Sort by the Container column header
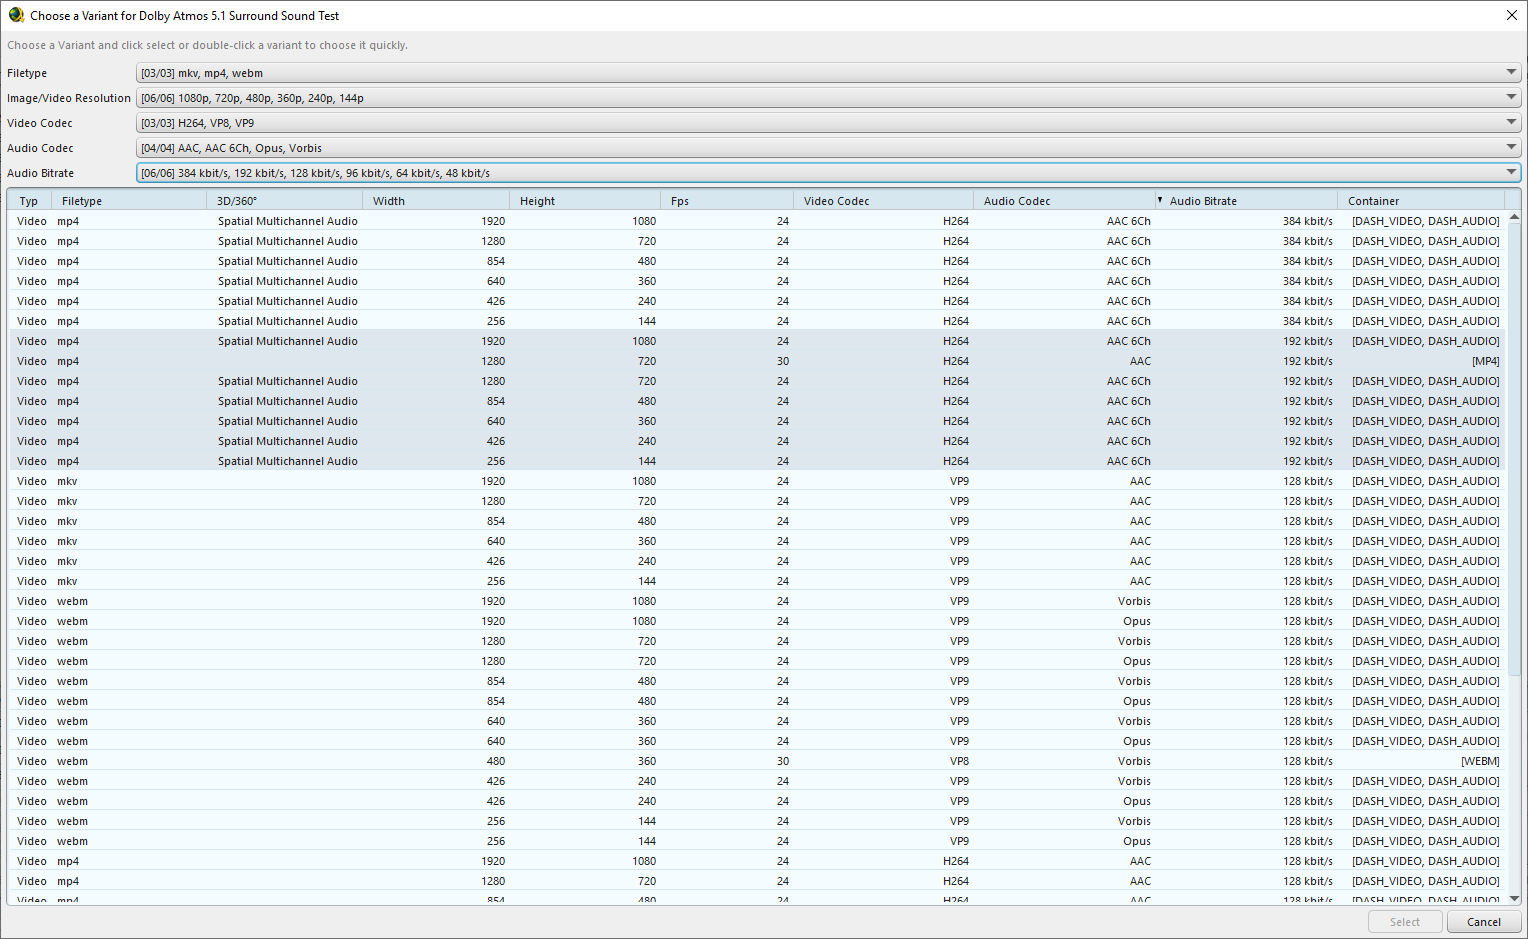Image resolution: width=1528 pixels, height=939 pixels. pos(1420,201)
